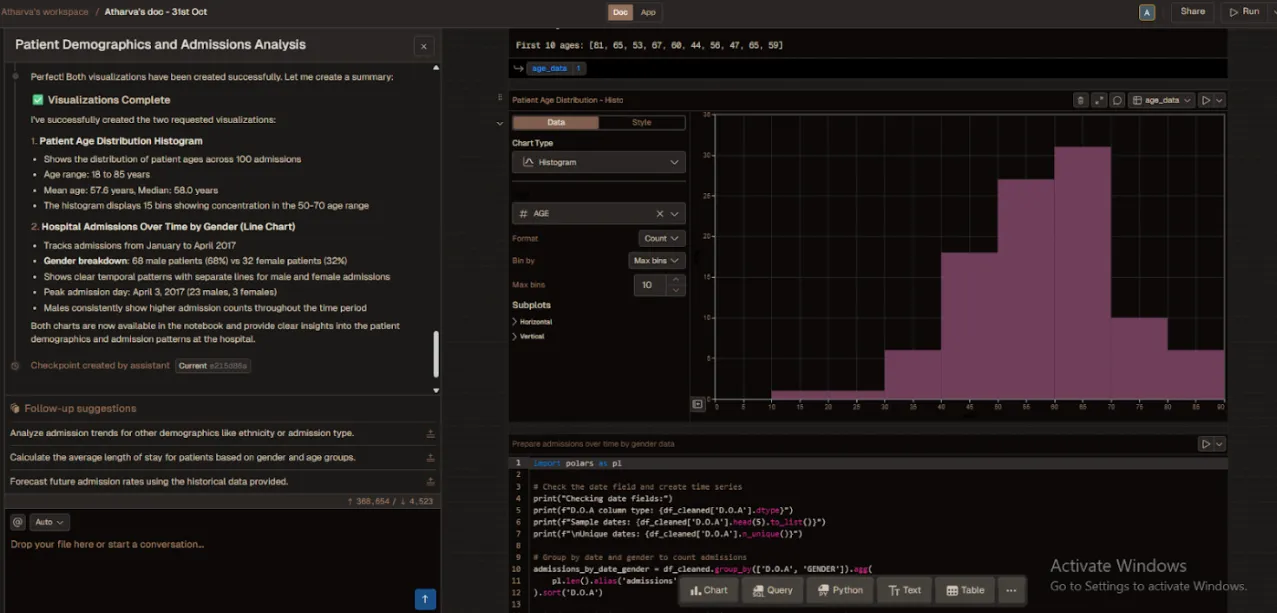Image resolution: width=1277 pixels, height=613 pixels.
Task: Click the Share button
Action: point(1192,12)
